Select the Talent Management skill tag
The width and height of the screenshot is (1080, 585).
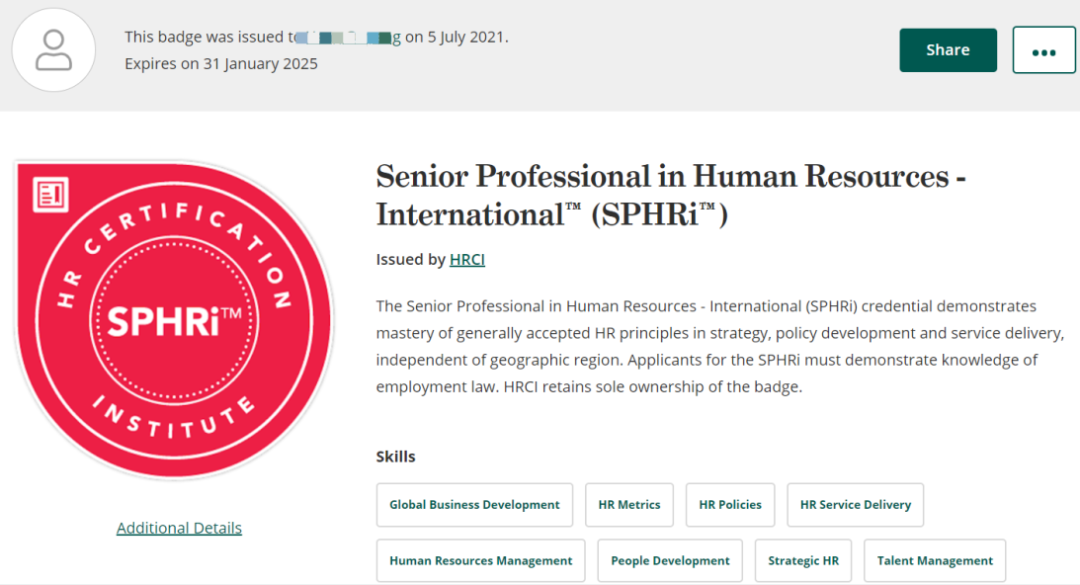point(935,561)
